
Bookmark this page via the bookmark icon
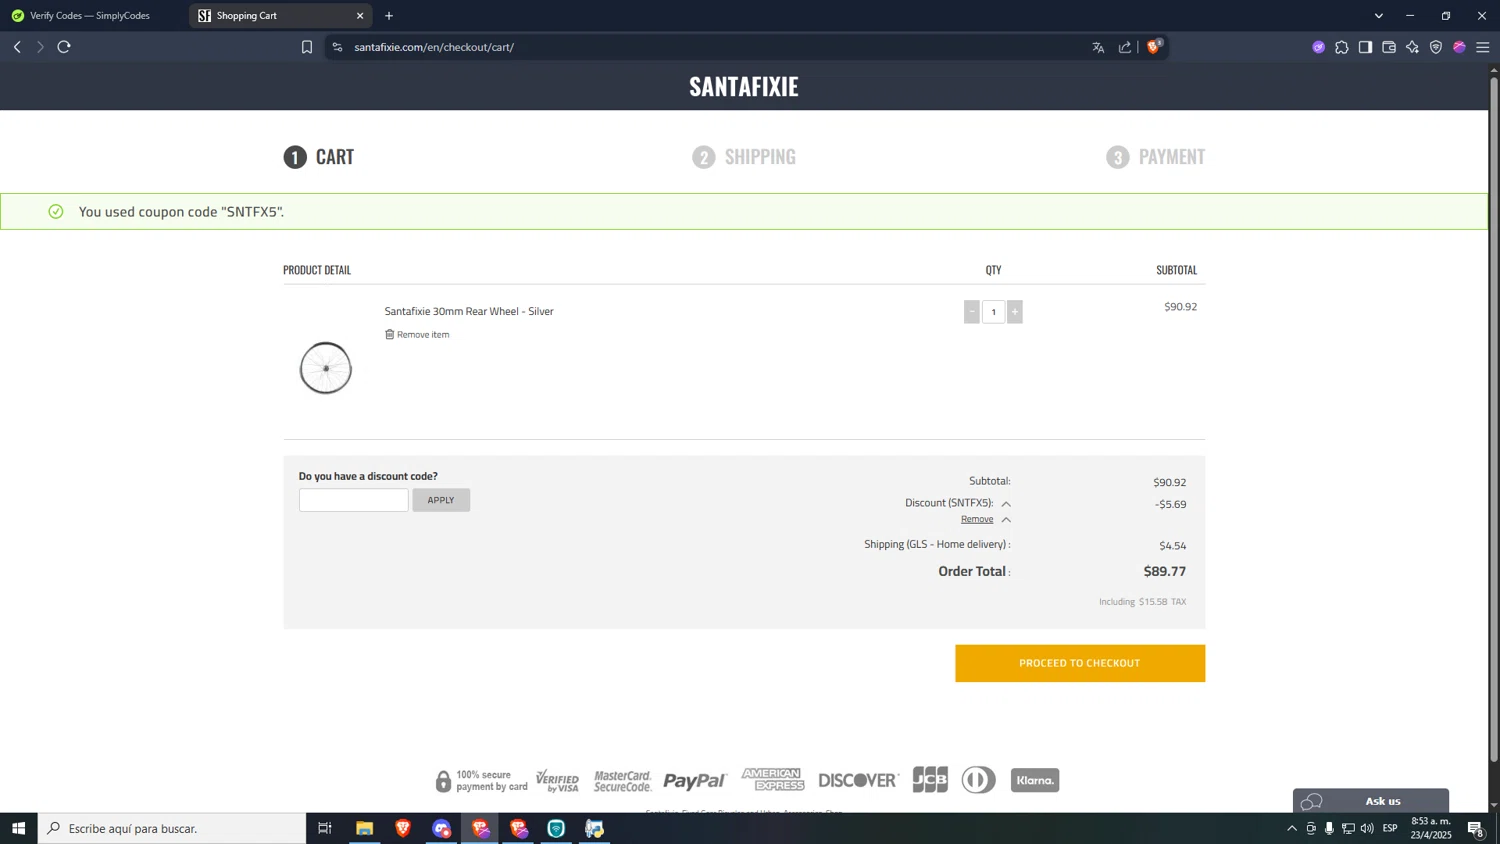[x=307, y=47]
